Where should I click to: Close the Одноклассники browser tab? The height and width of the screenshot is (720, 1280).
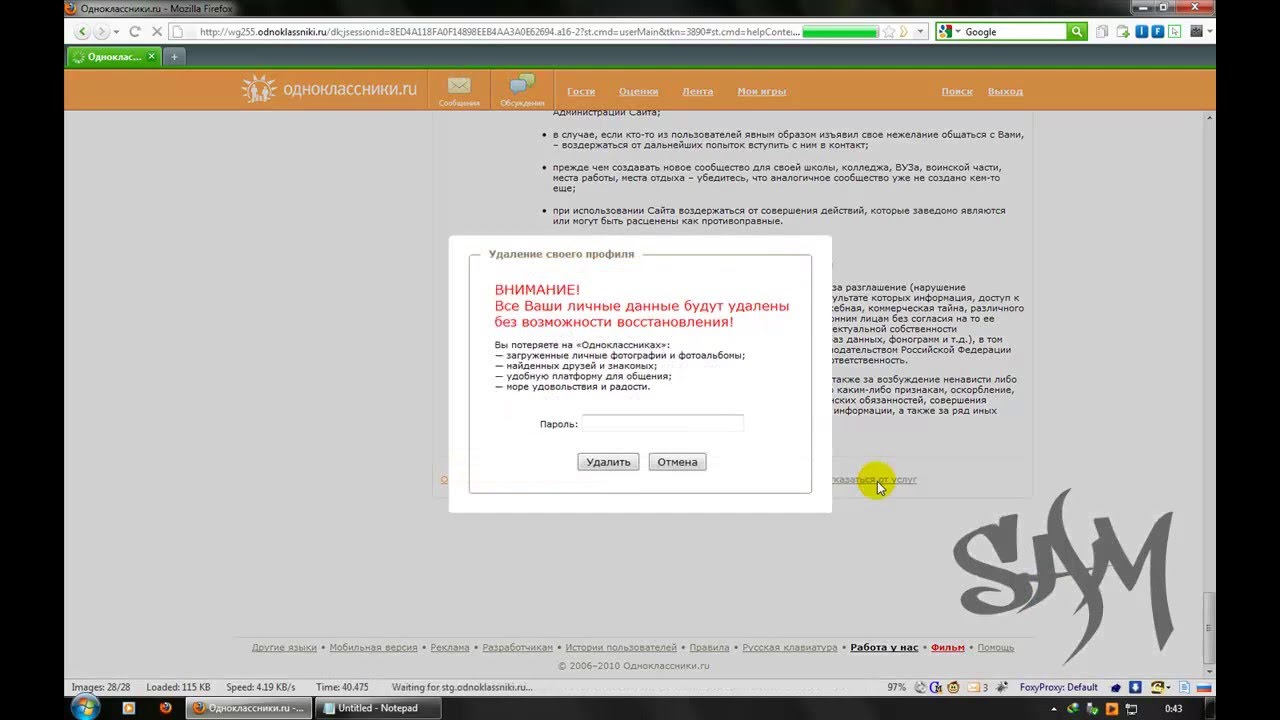click(152, 57)
